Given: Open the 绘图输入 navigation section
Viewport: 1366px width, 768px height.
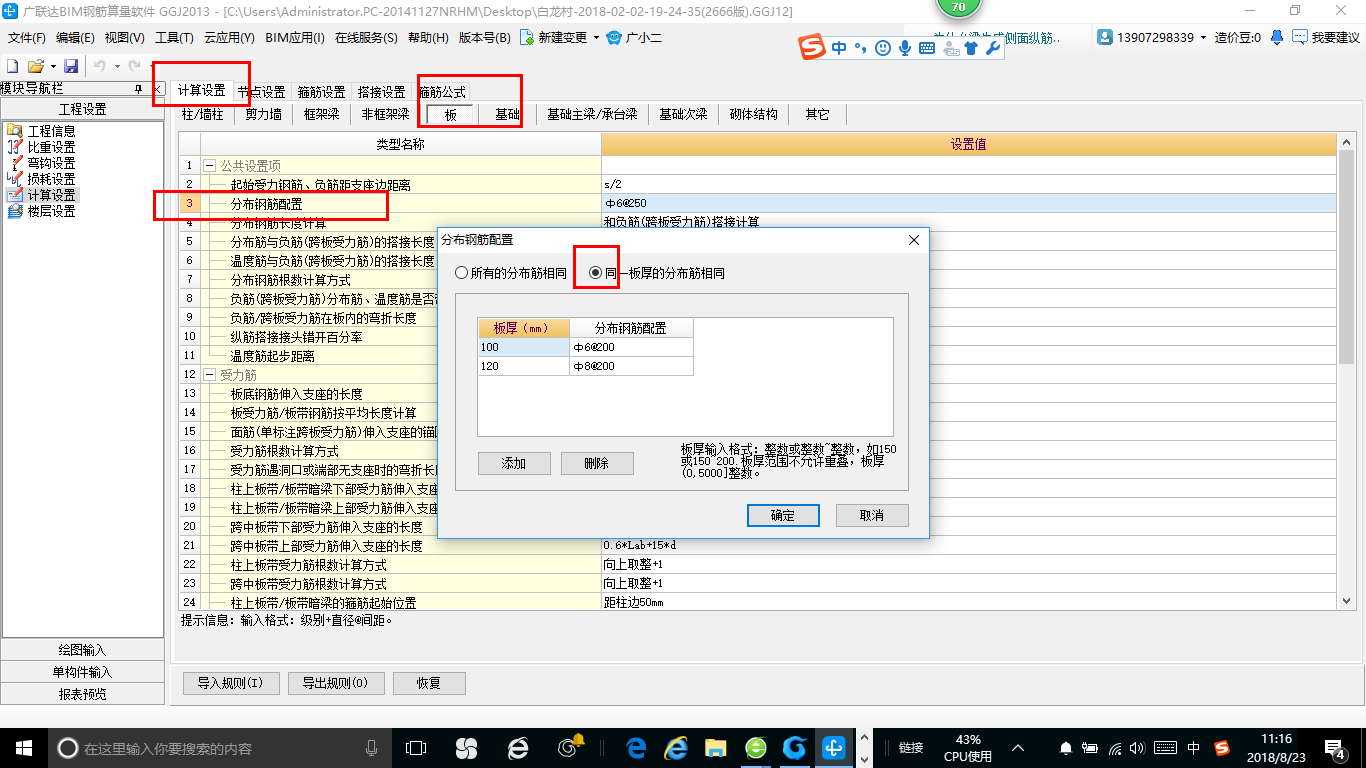Looking at the screenshot, I should coord(82,650).
